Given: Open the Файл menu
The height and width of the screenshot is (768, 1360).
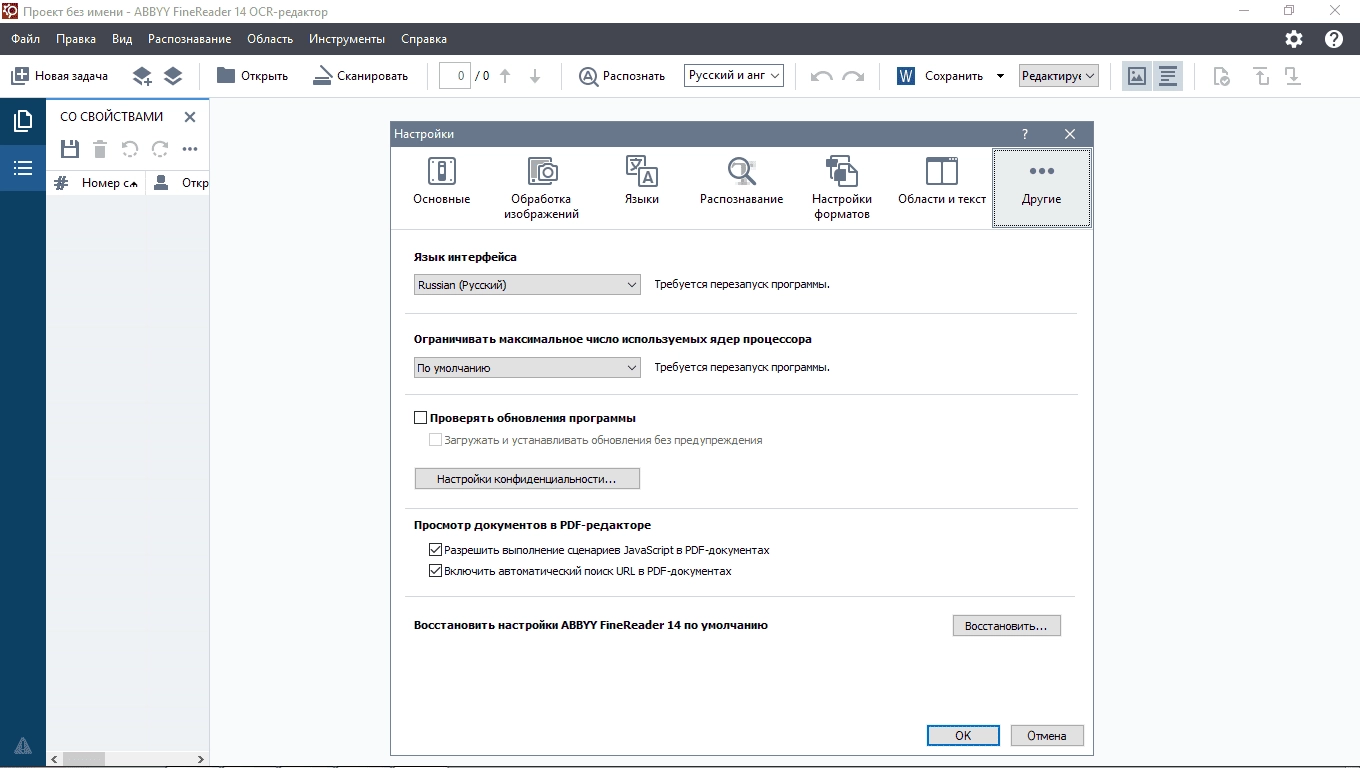Looking at the screenshot, I should point(26,39).
